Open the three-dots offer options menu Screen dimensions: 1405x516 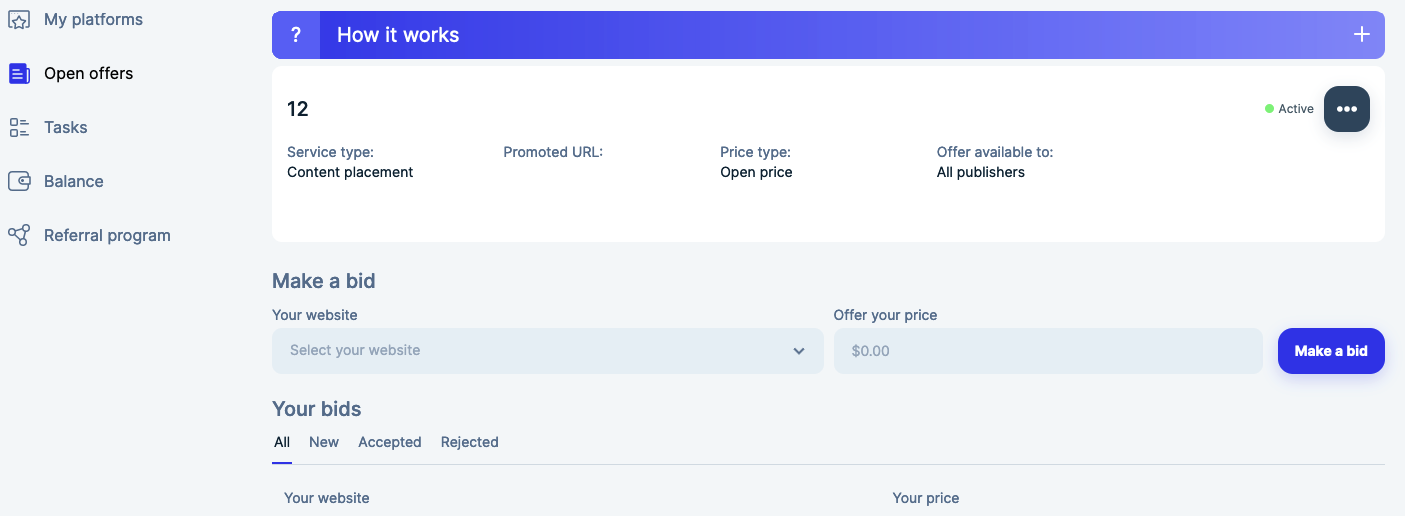1347,109
